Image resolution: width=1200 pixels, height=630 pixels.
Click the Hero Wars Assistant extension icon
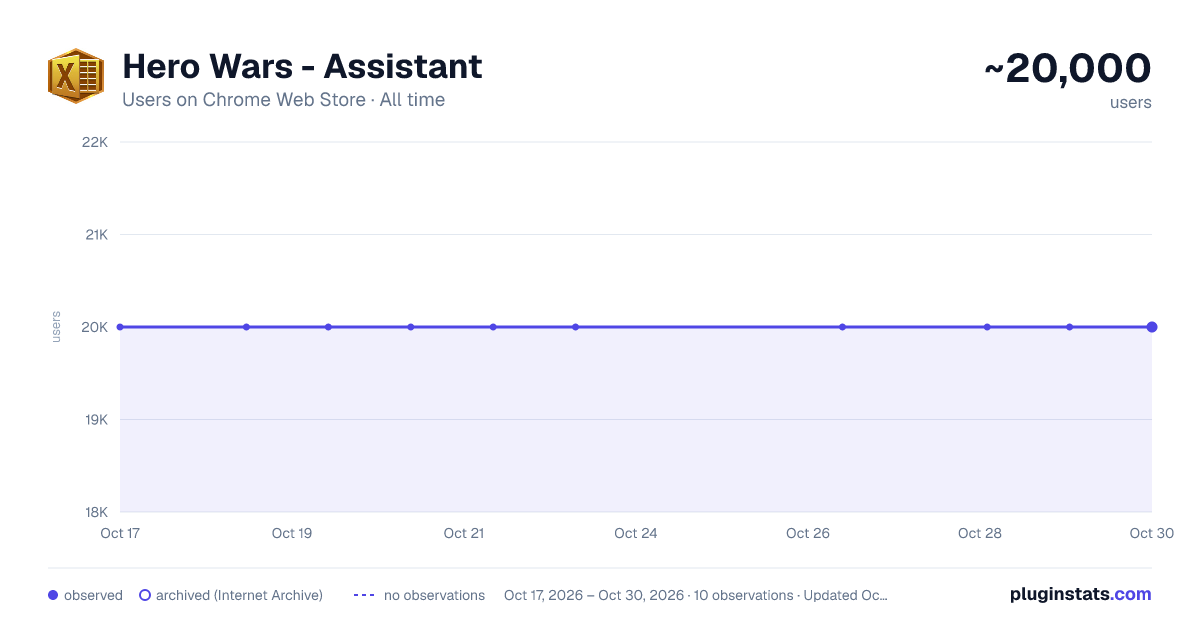click(x=76, y=76)
